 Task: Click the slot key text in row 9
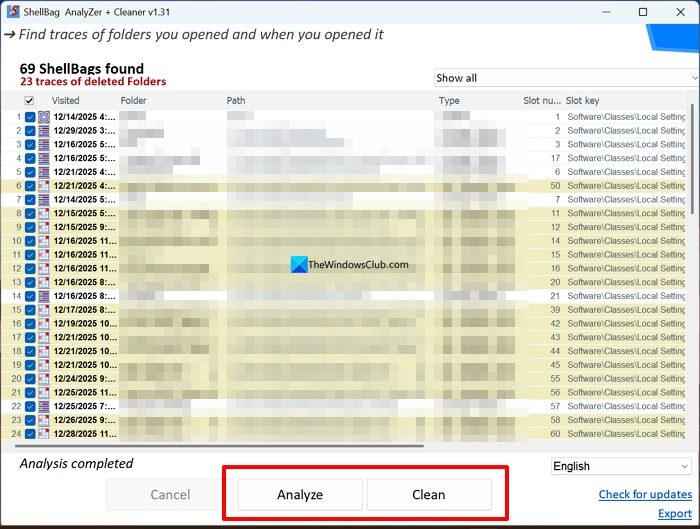coord(626,227)
